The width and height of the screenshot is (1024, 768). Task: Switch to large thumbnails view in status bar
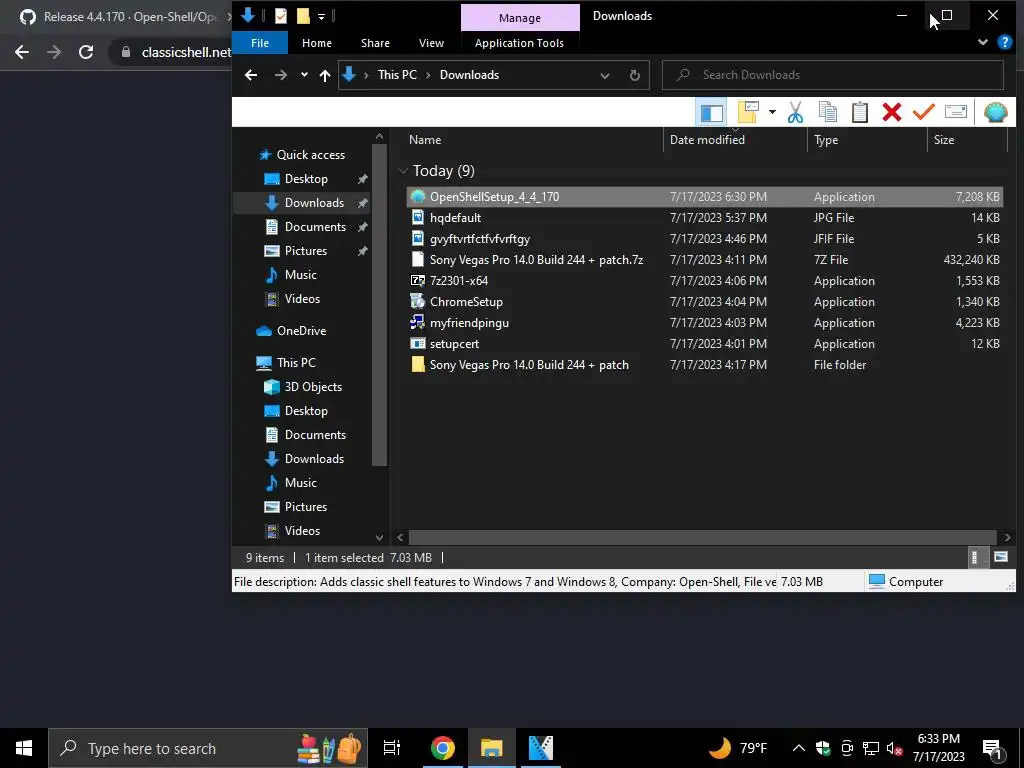[x=1000, y=557]
